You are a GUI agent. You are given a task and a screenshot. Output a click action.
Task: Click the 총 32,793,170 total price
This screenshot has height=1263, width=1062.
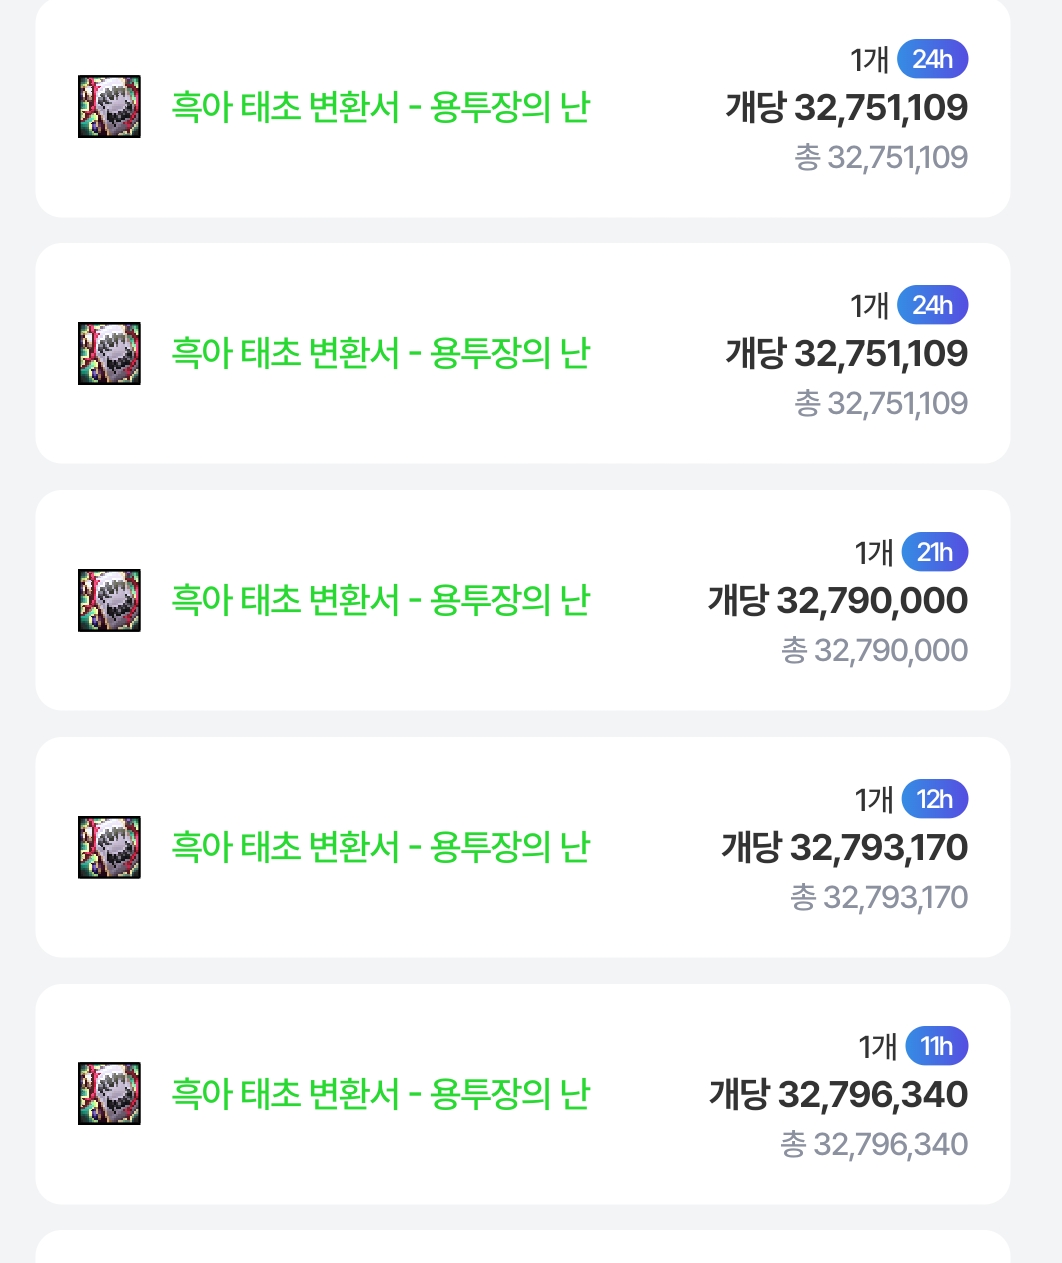point(880,898)
